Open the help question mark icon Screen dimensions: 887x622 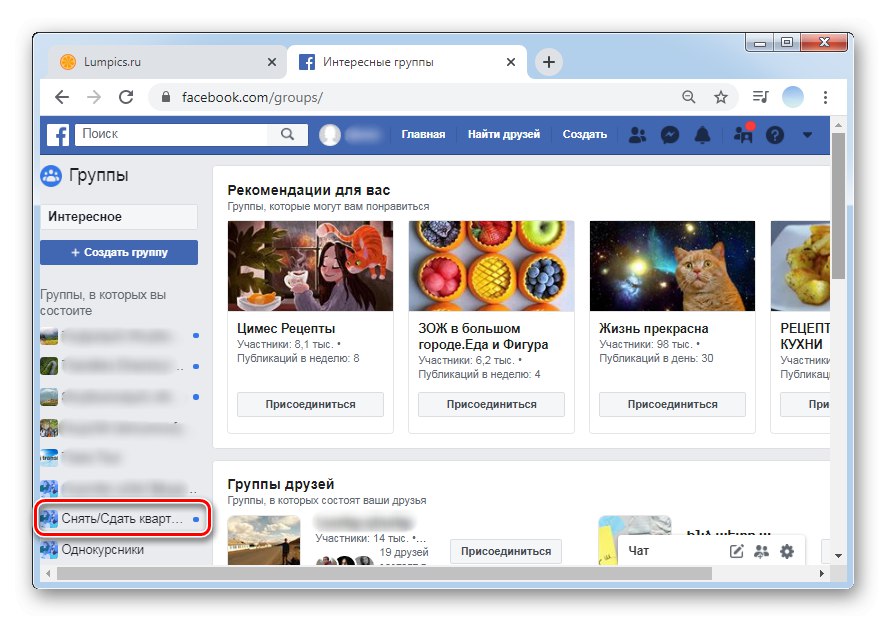[x=775, y=135]
